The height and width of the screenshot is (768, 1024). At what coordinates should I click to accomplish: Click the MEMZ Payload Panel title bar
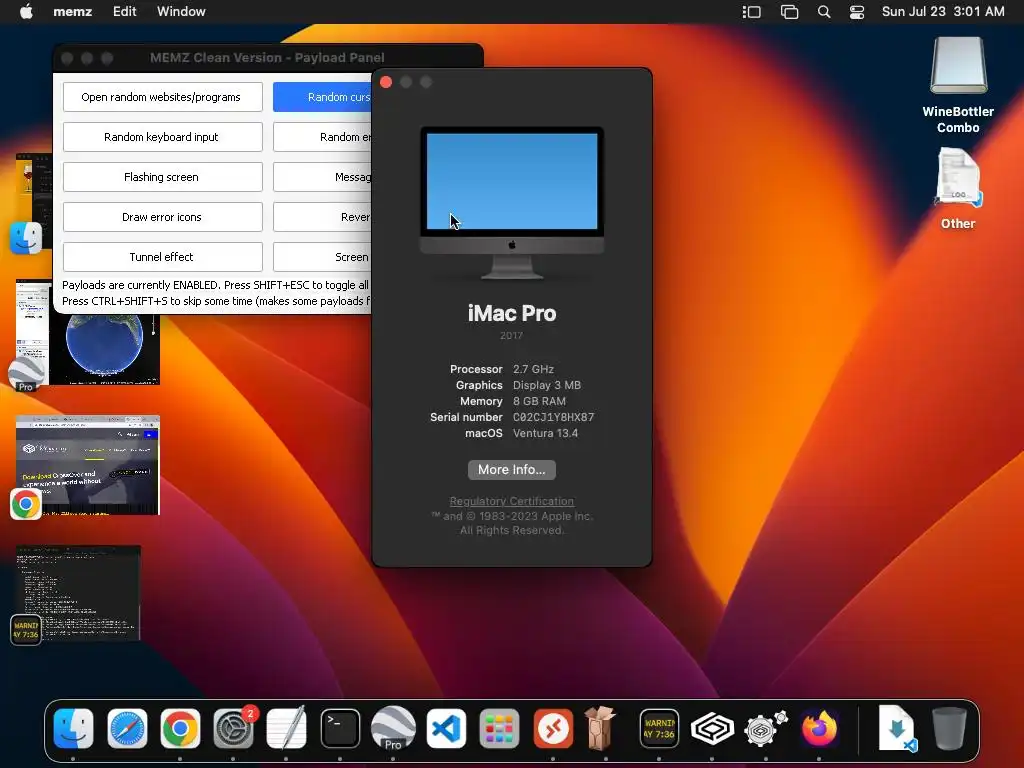[267, 57]
